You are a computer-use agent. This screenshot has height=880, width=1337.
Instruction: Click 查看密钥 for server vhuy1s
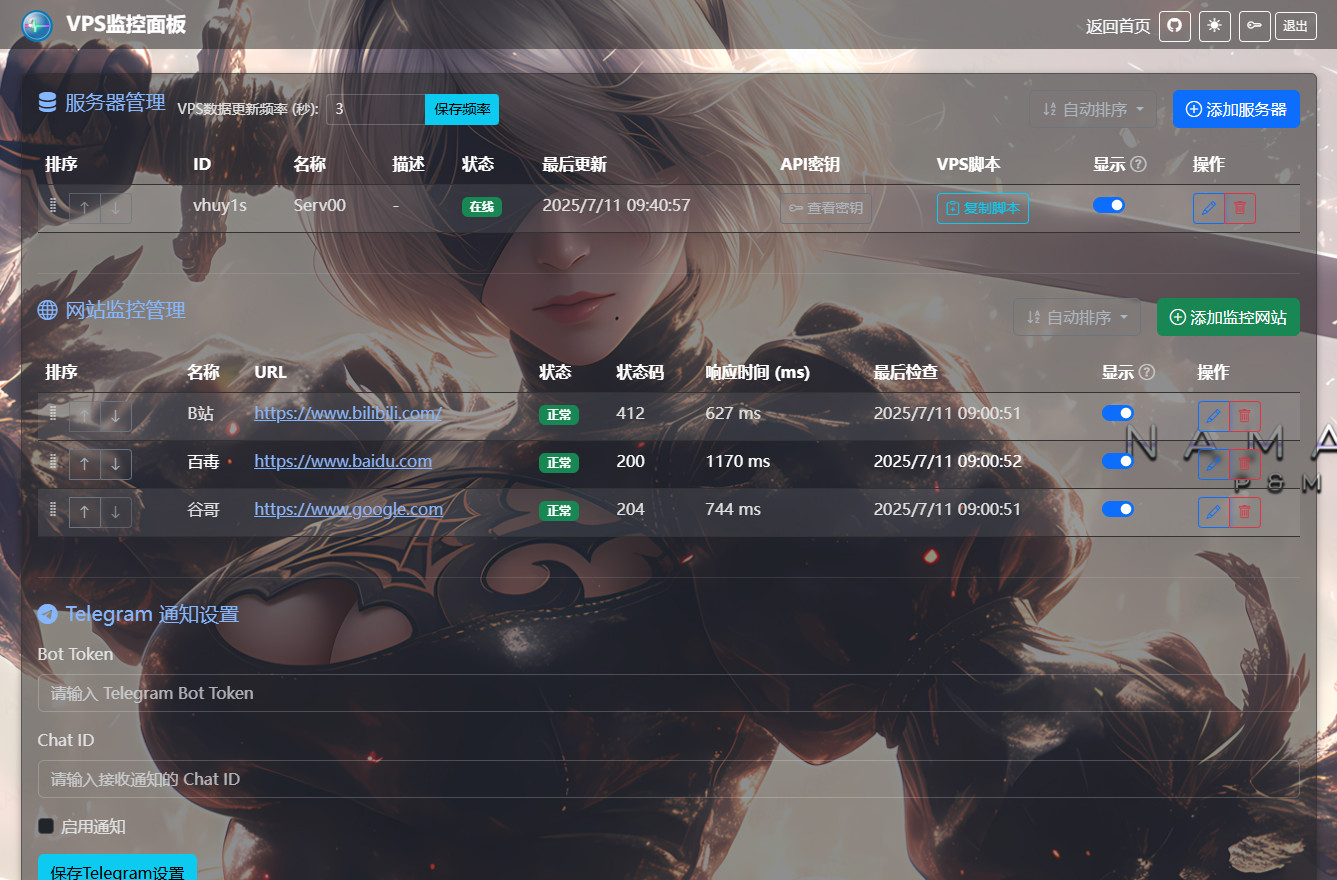point(826,208)
